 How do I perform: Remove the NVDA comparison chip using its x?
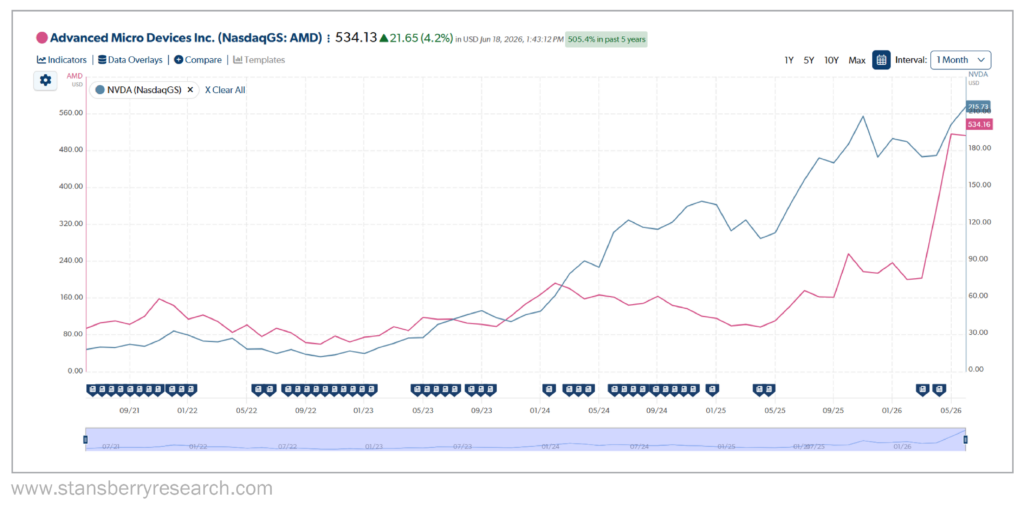[190, 90]
